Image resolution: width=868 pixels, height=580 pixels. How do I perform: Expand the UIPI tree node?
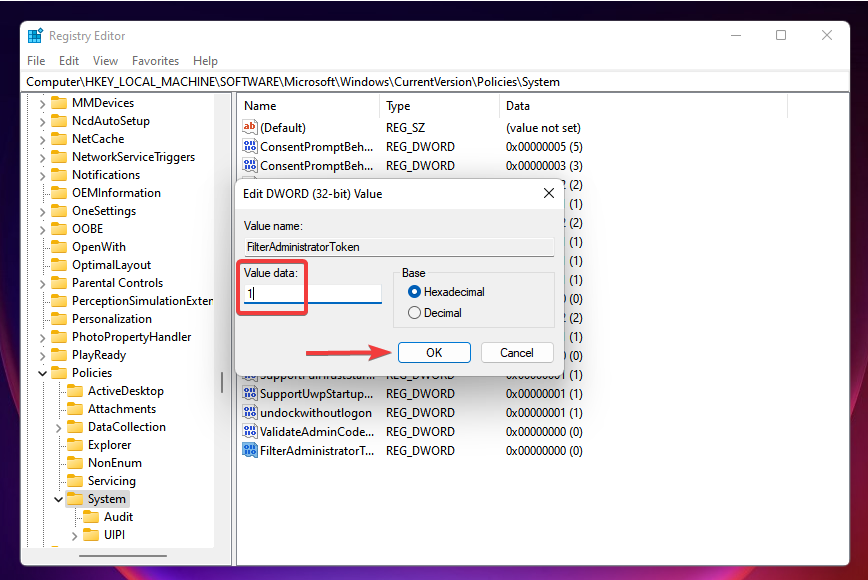75,535
